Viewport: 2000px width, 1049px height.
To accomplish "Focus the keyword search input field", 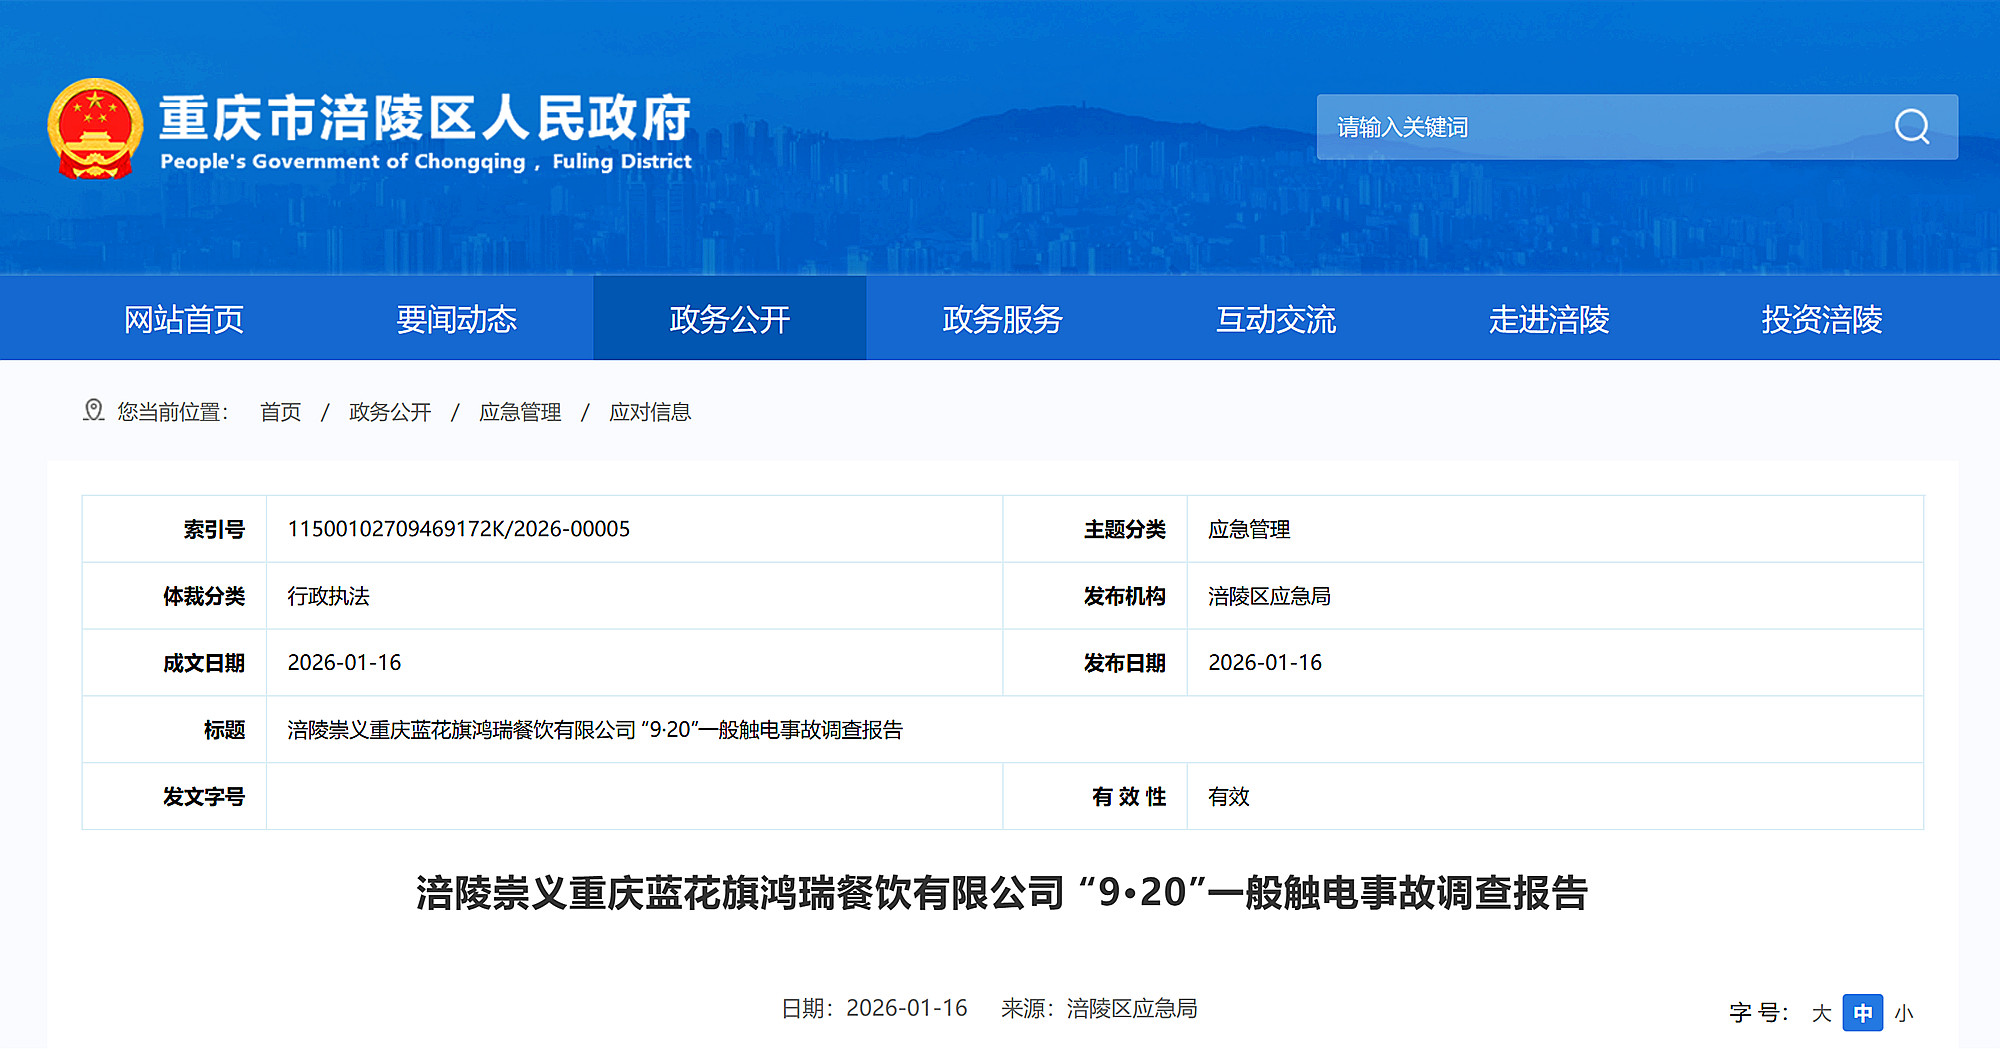I will tap(1637, 127).
